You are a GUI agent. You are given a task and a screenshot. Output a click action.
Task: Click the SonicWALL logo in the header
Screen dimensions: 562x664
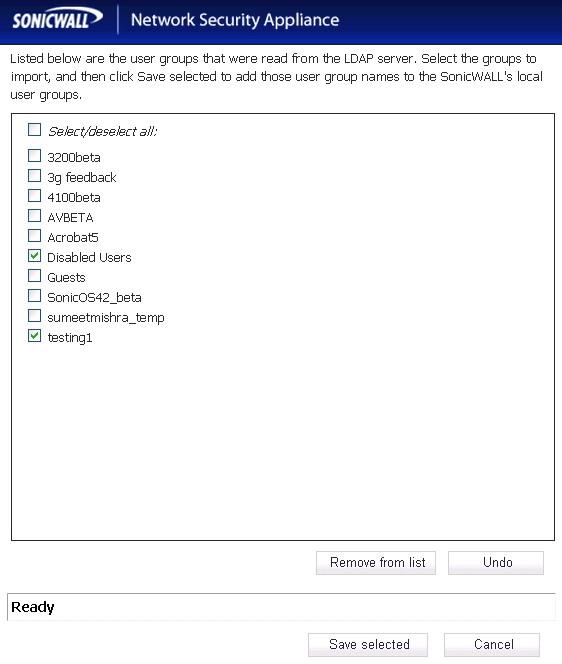57,19
